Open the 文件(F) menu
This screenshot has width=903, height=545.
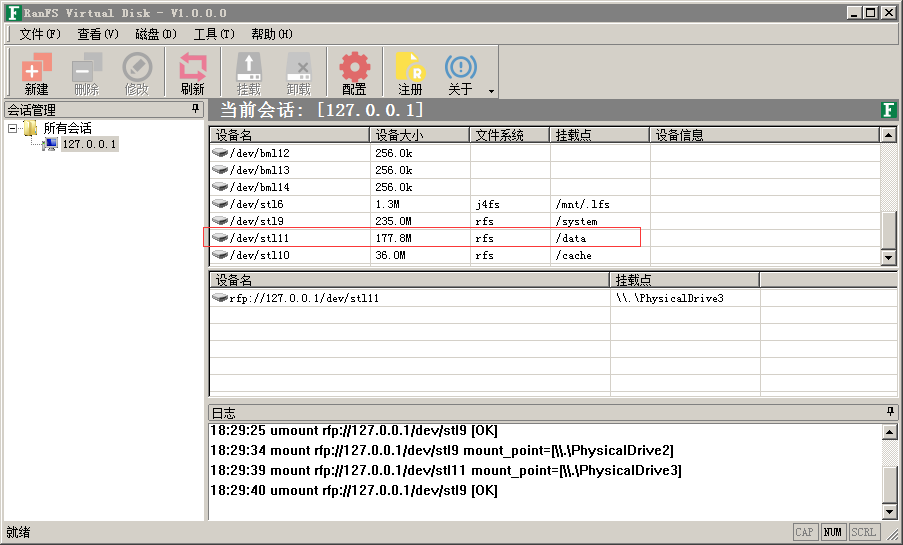pos(40,34)
